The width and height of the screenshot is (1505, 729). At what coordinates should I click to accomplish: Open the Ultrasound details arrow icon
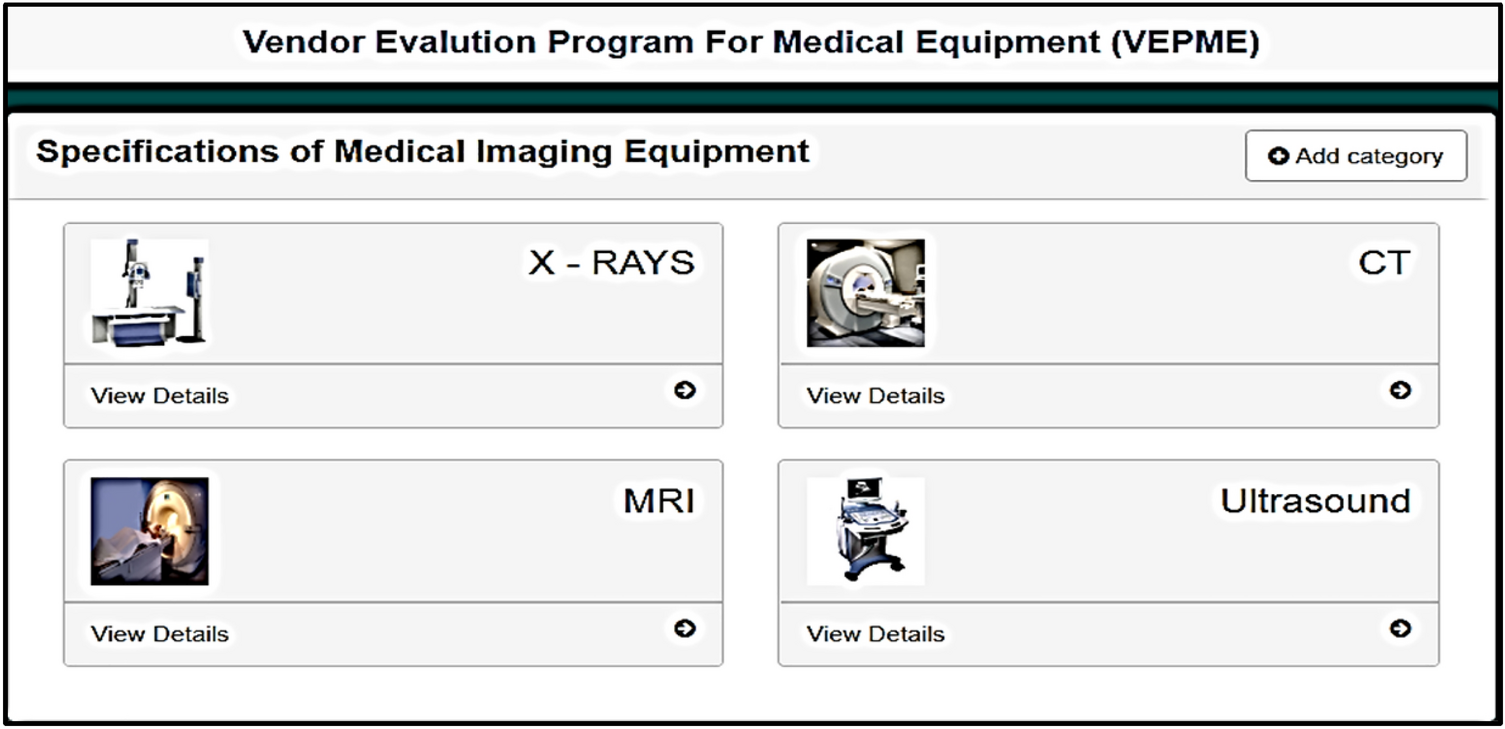[1402, 630]
